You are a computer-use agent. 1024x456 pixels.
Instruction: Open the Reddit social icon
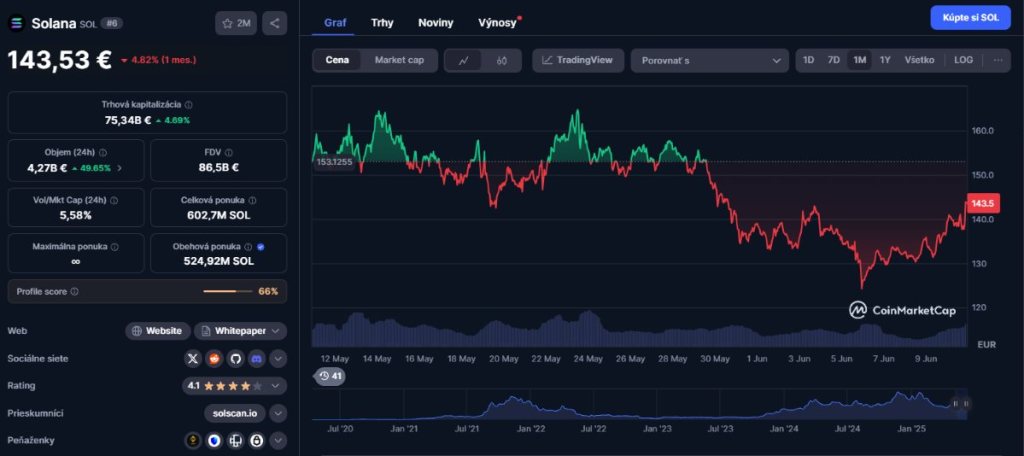[214, 358]
